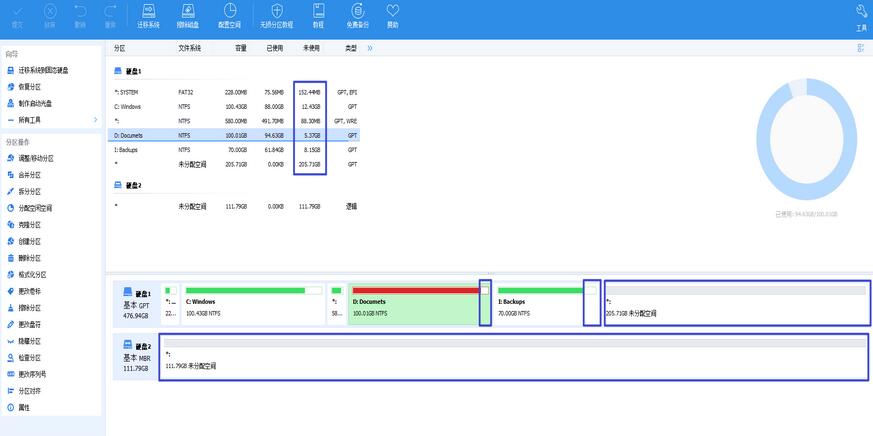
Task: Open 工具 (Tools) at top right
Action: (861, 15)
